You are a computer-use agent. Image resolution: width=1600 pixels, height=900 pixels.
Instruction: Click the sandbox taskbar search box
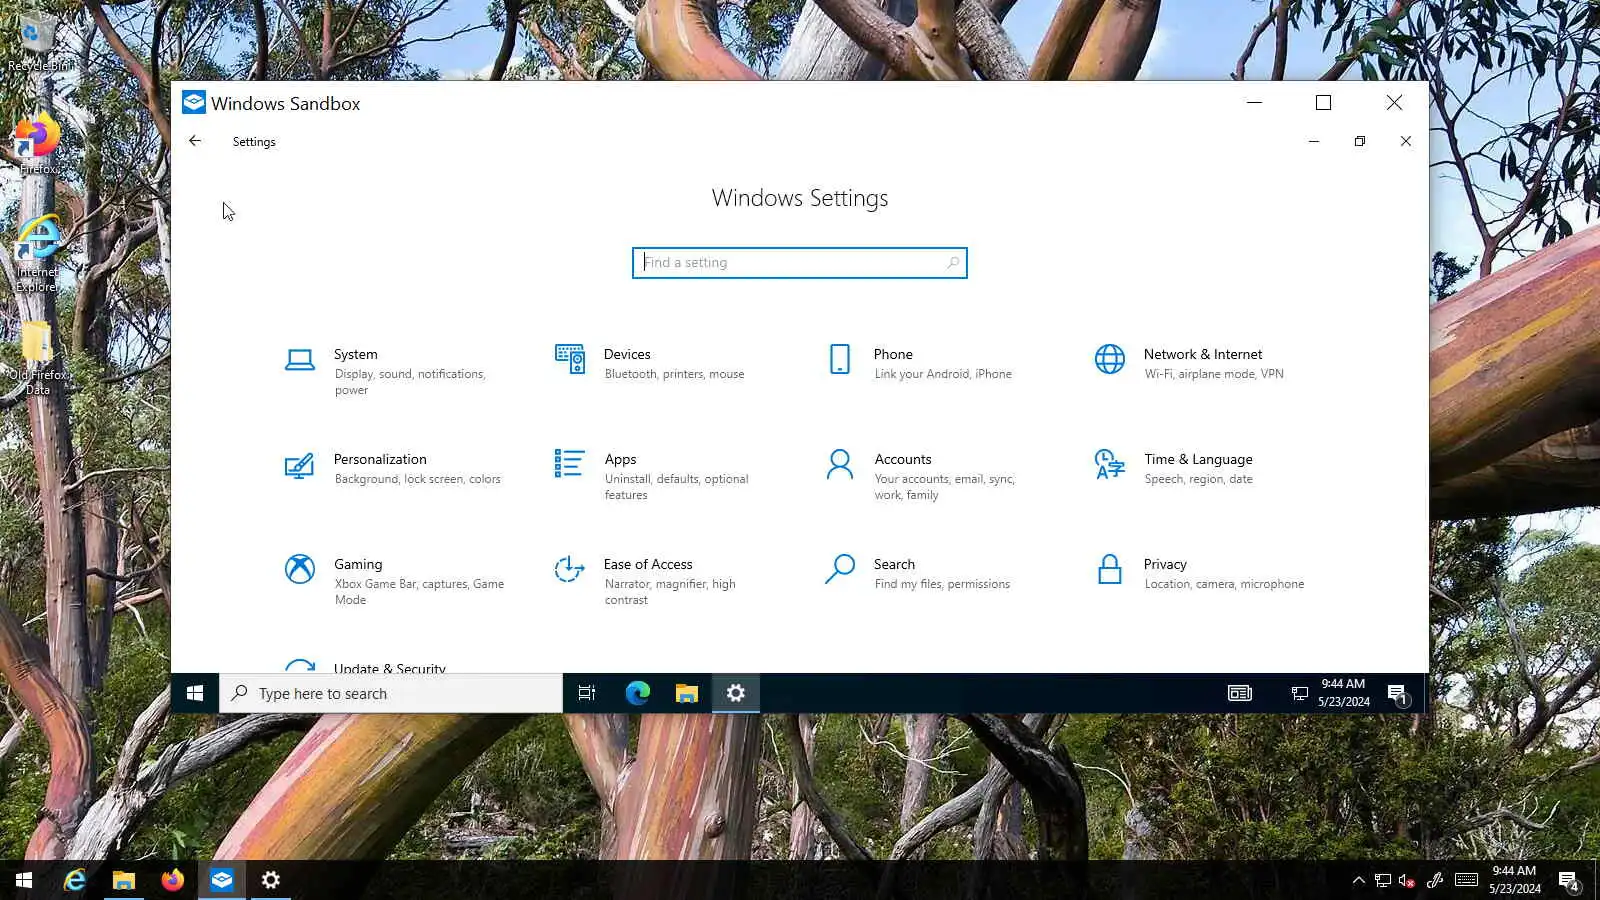391,693
